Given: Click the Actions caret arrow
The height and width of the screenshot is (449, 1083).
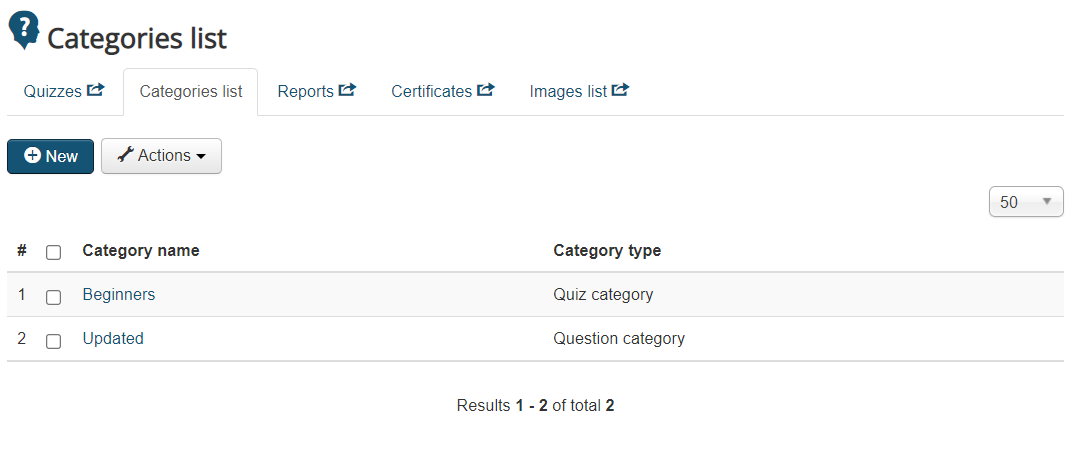Looking at the screenshot, I should point(201,157).
